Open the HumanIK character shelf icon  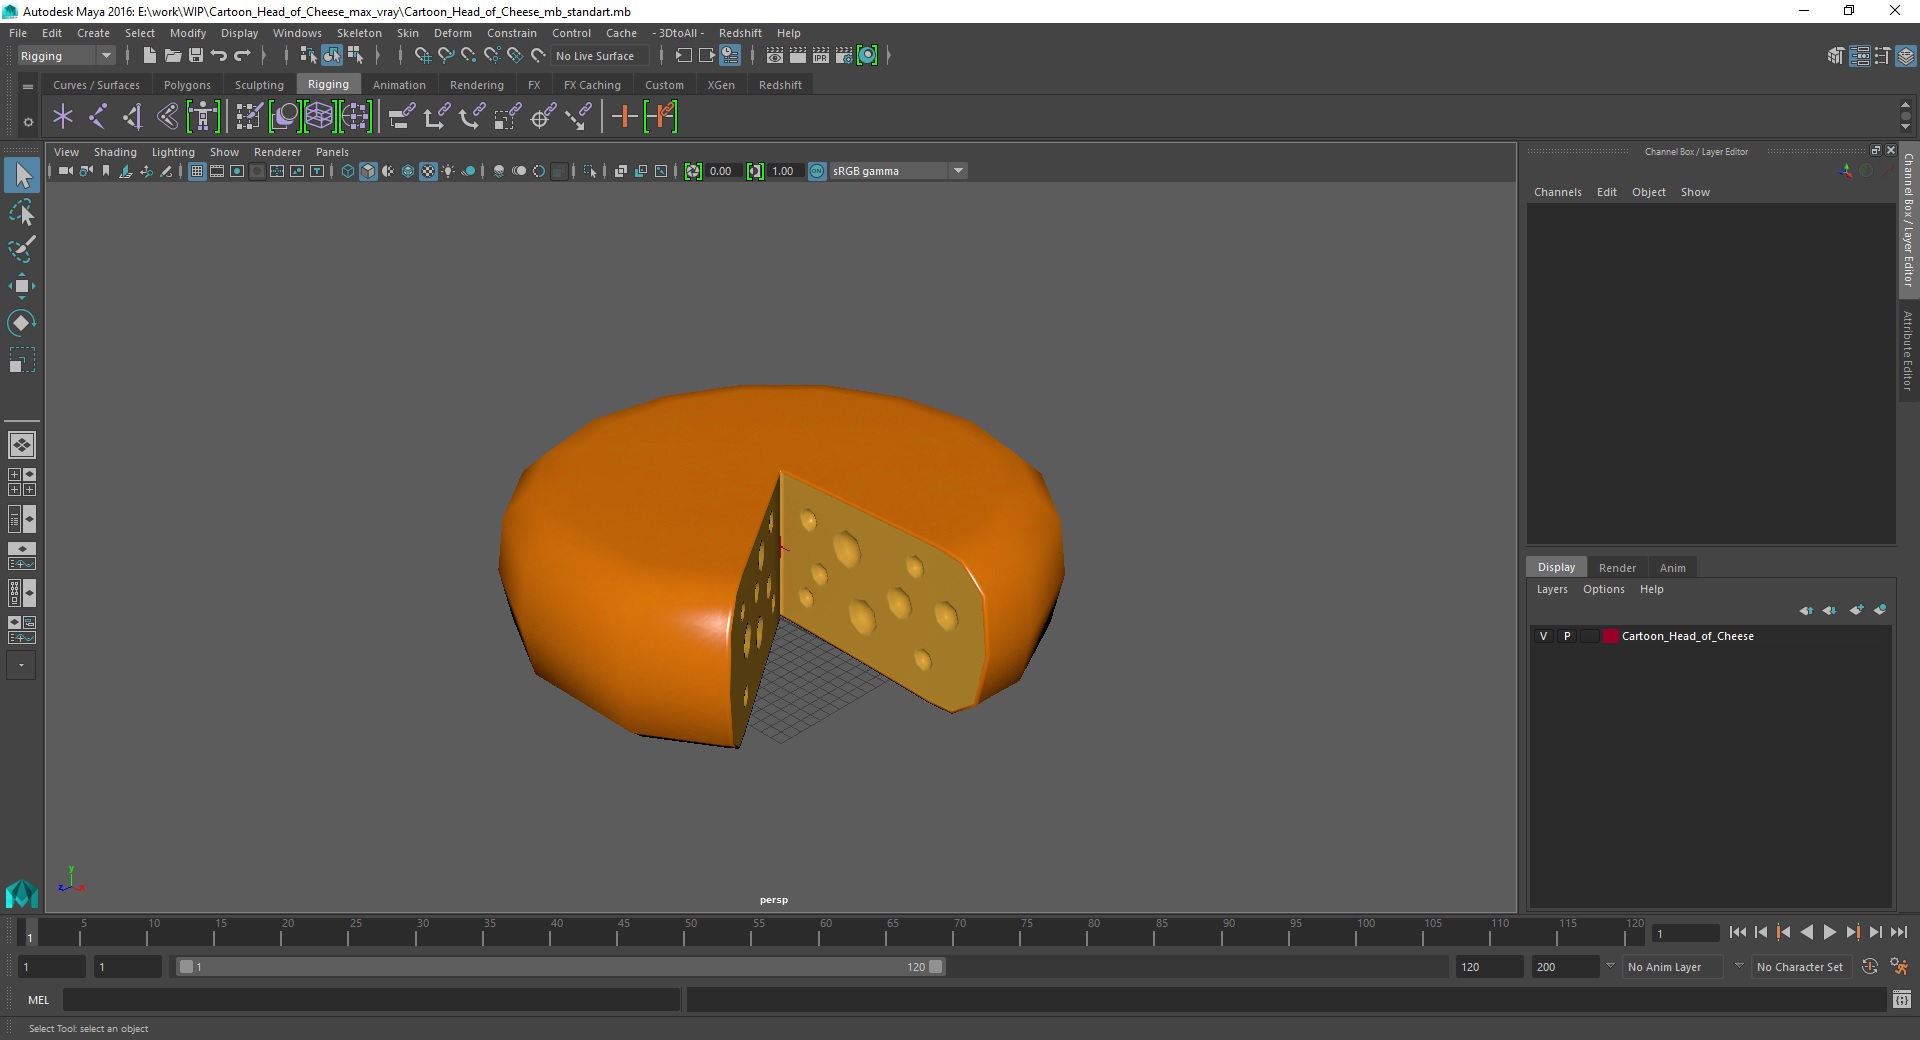(203, 117)
